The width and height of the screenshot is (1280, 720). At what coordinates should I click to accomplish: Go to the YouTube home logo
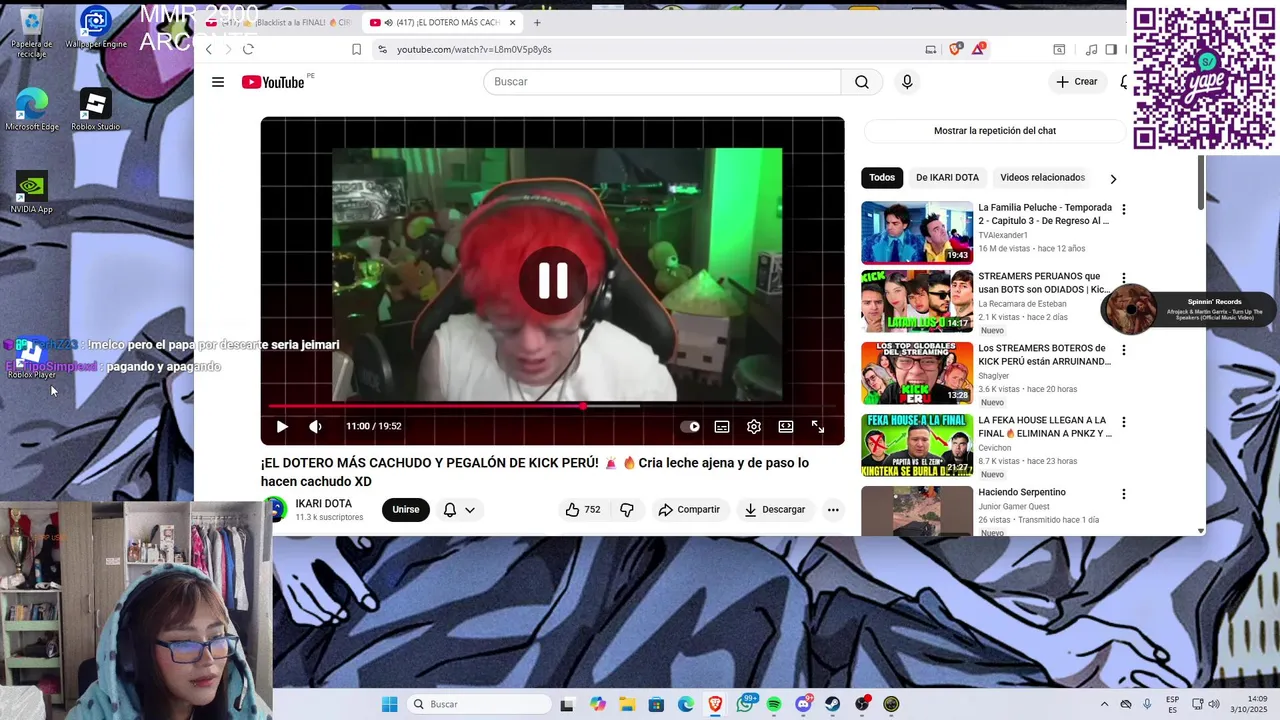tap(273, 82)
